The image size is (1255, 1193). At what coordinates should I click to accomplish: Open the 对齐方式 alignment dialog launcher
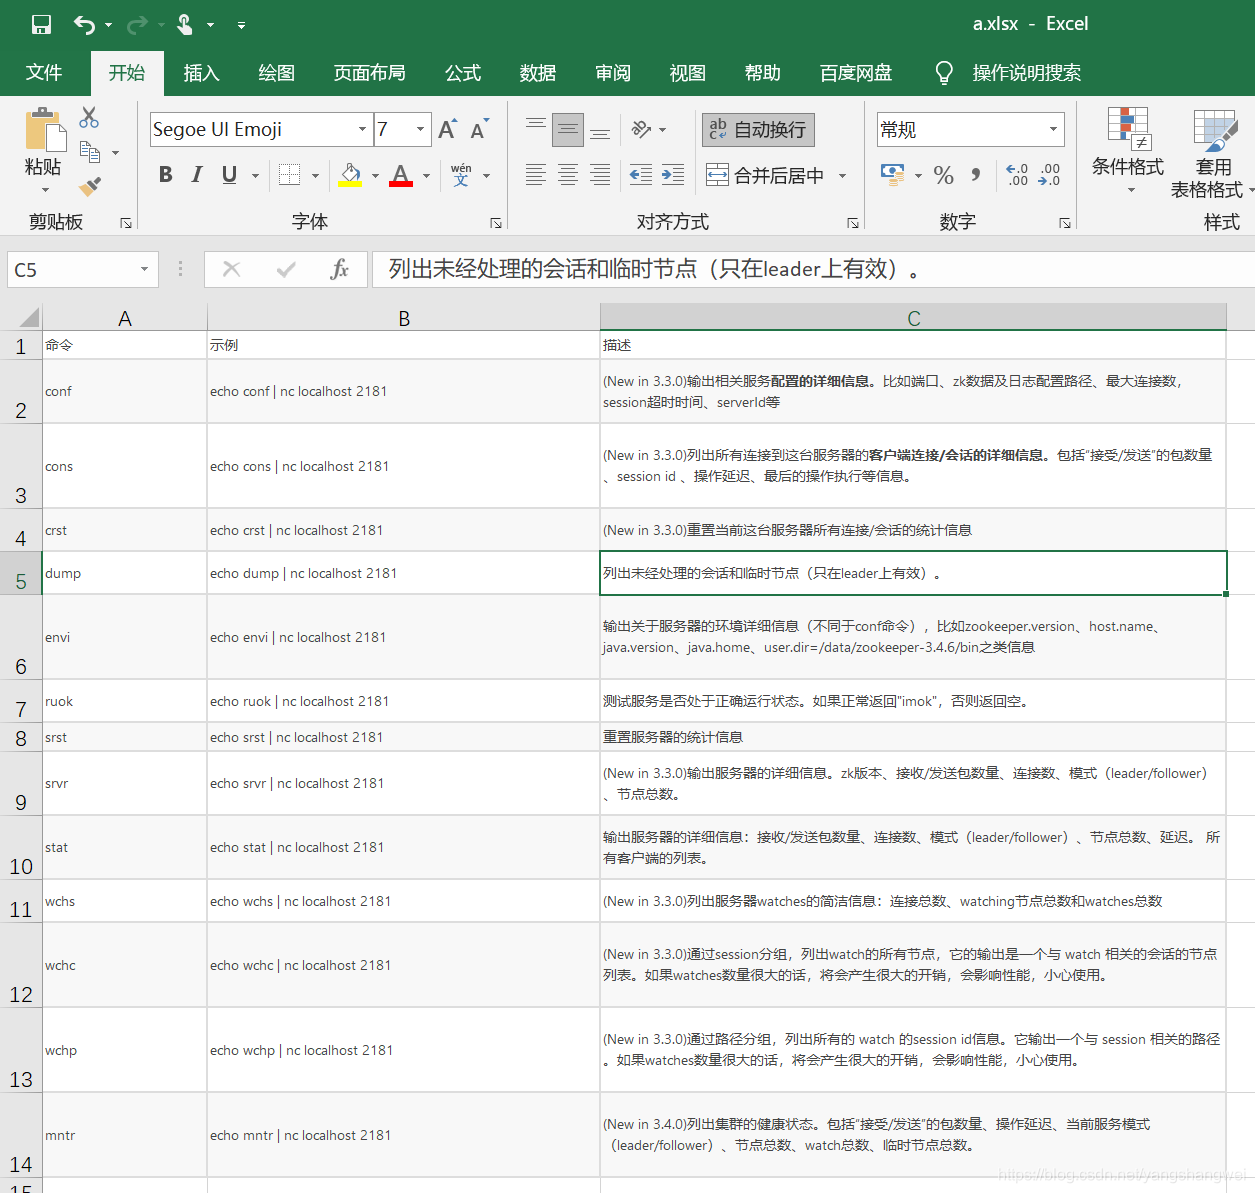point(853,223)
